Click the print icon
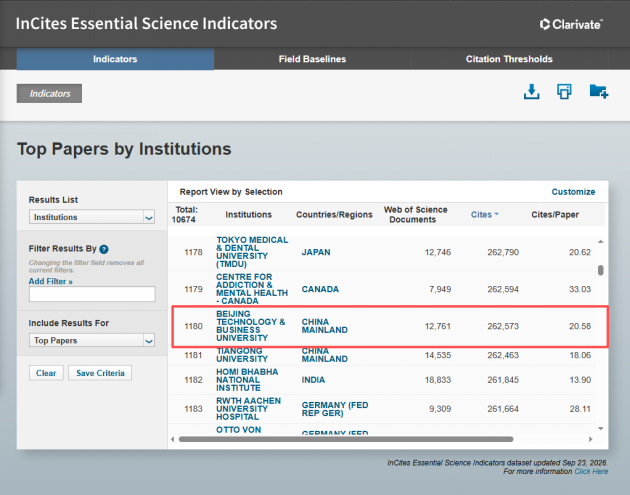The image size is (630, 495). [x=564, y=92]
